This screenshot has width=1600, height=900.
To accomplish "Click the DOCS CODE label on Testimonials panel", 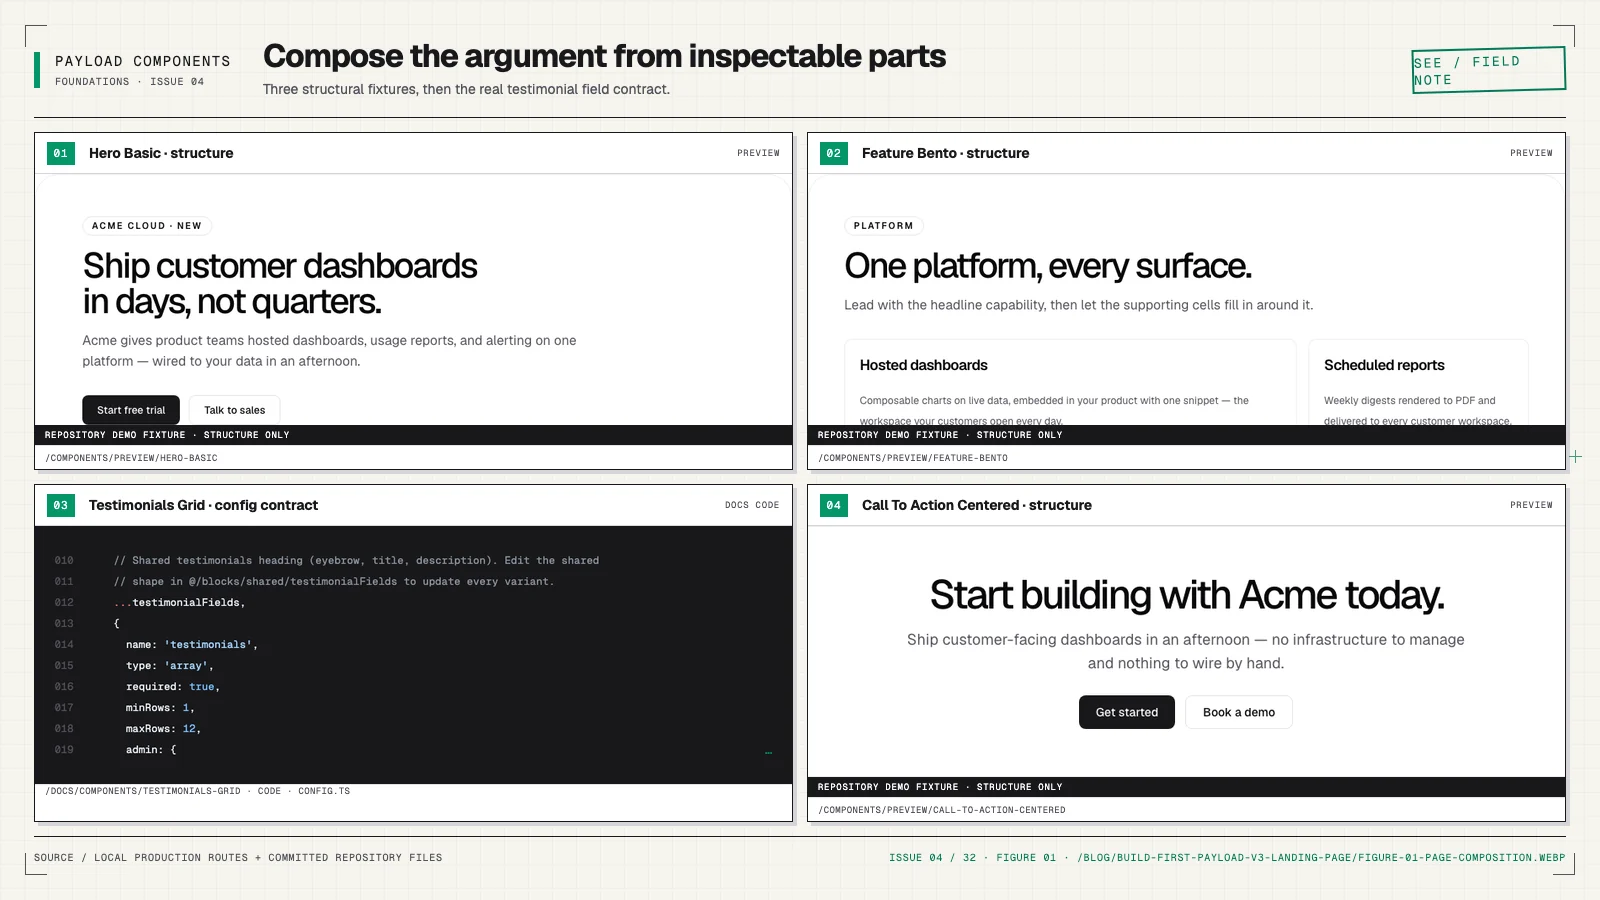I will (752, 505).
